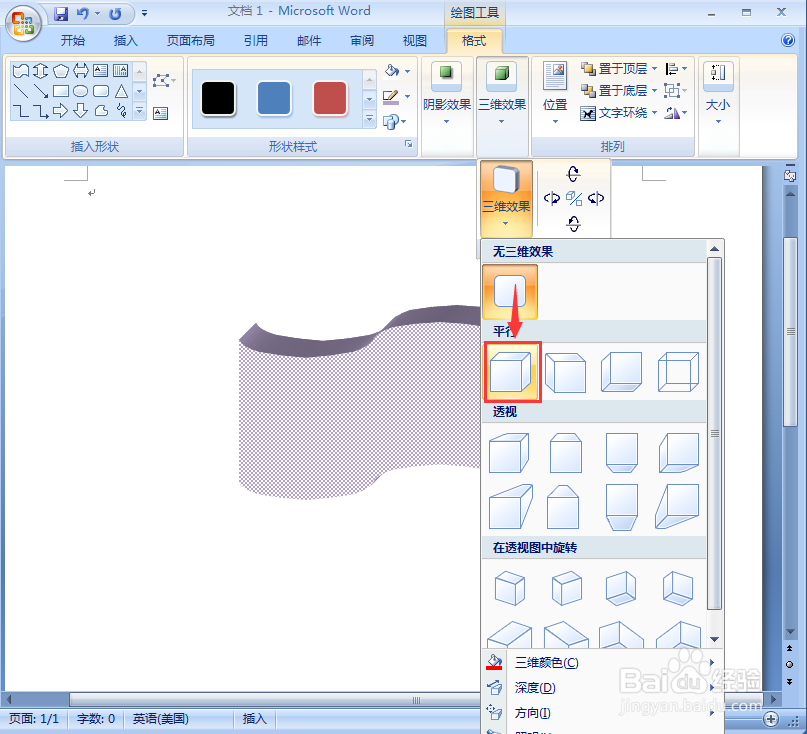Open Shape Outline dropdown arrow

(x=407, y=96)
